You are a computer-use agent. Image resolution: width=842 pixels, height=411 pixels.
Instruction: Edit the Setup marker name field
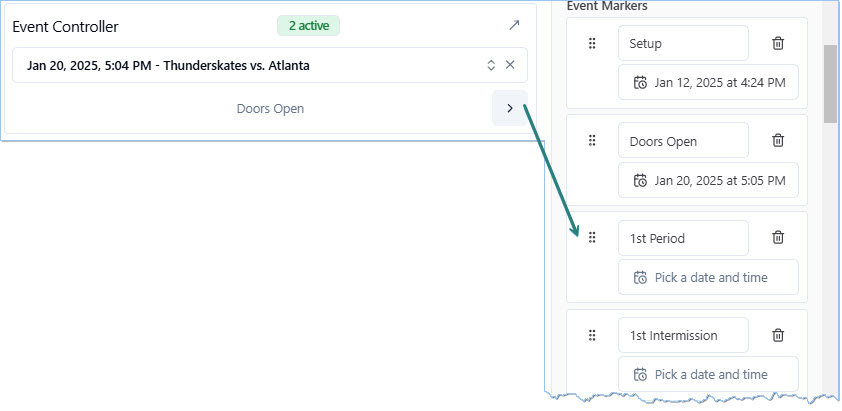click(683, 43)
